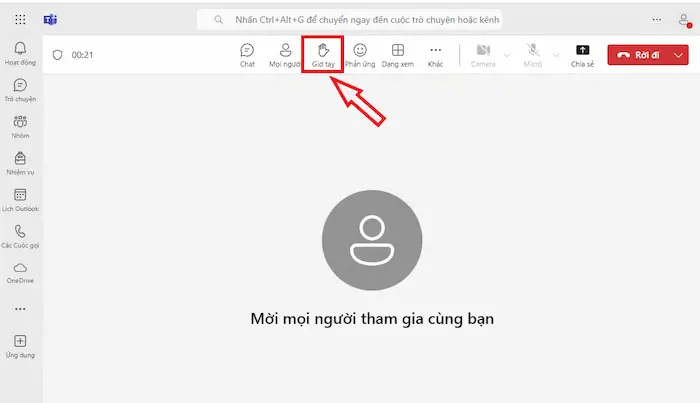Viewport: 700px width, 403px height.
Task: Expand dropdown arrow beside Rời đi
Action: (x=680, y=55)
